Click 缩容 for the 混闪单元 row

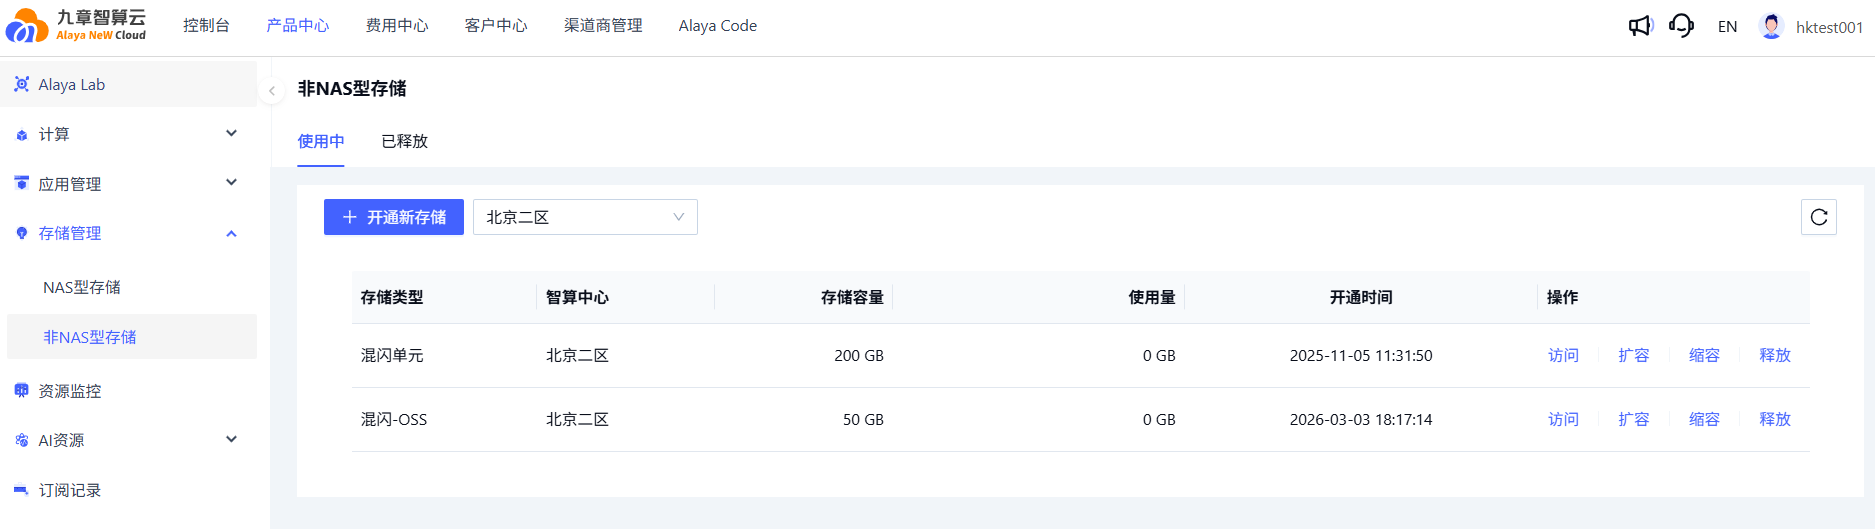click(1704, 355)
